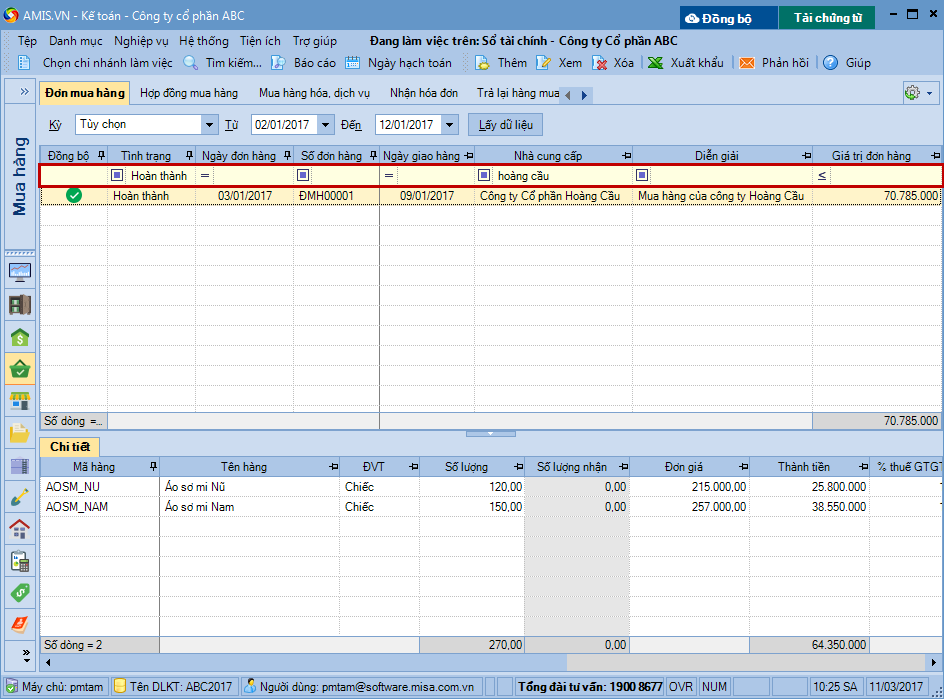Open the Từ date picker dropdown
944x699 pixels.
click(326, 125)
